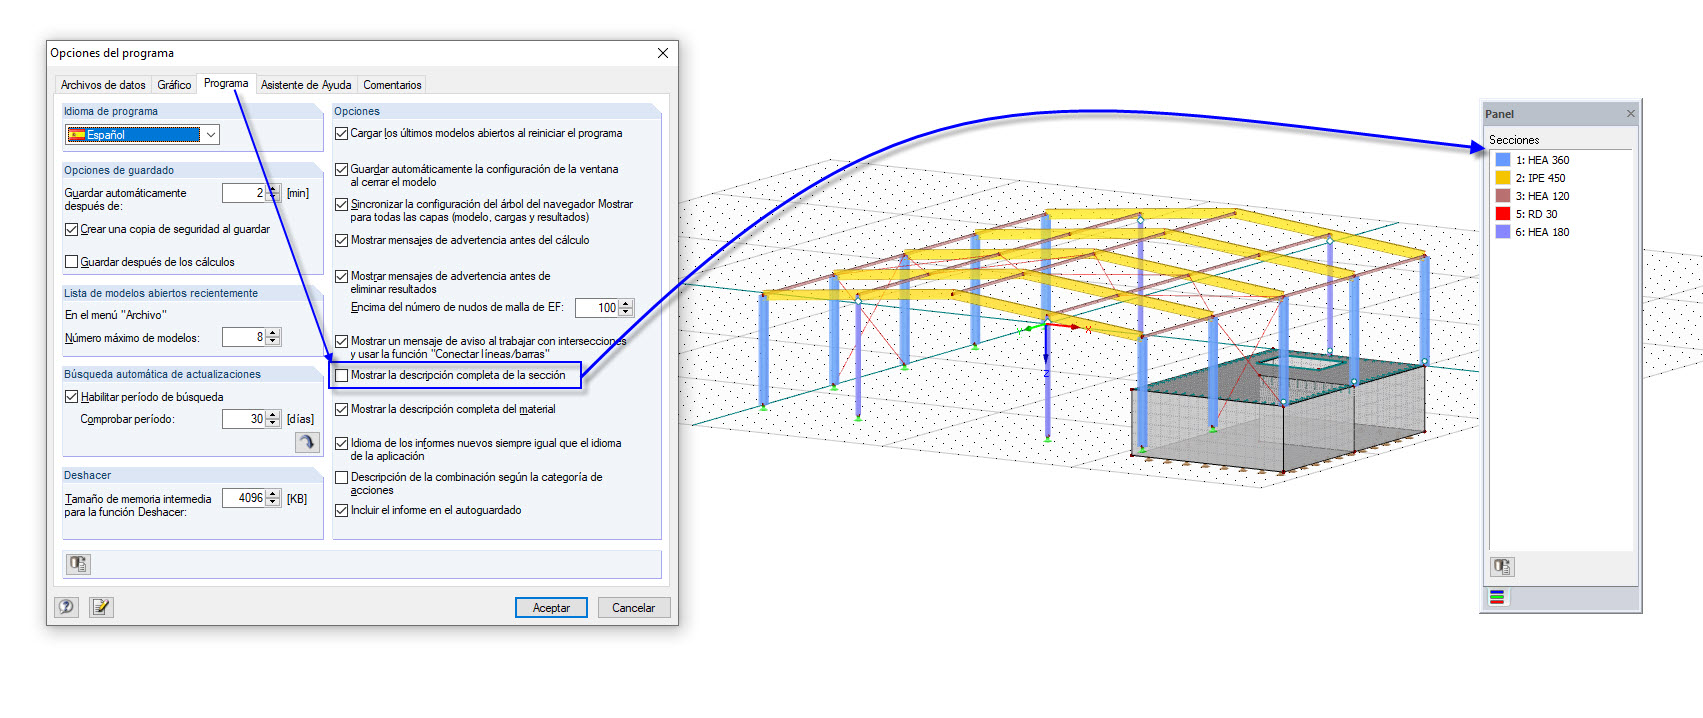Click the autosave minutes field showing 2
The height and width of the screenshot is (718, 1703).
click(244, 193)
